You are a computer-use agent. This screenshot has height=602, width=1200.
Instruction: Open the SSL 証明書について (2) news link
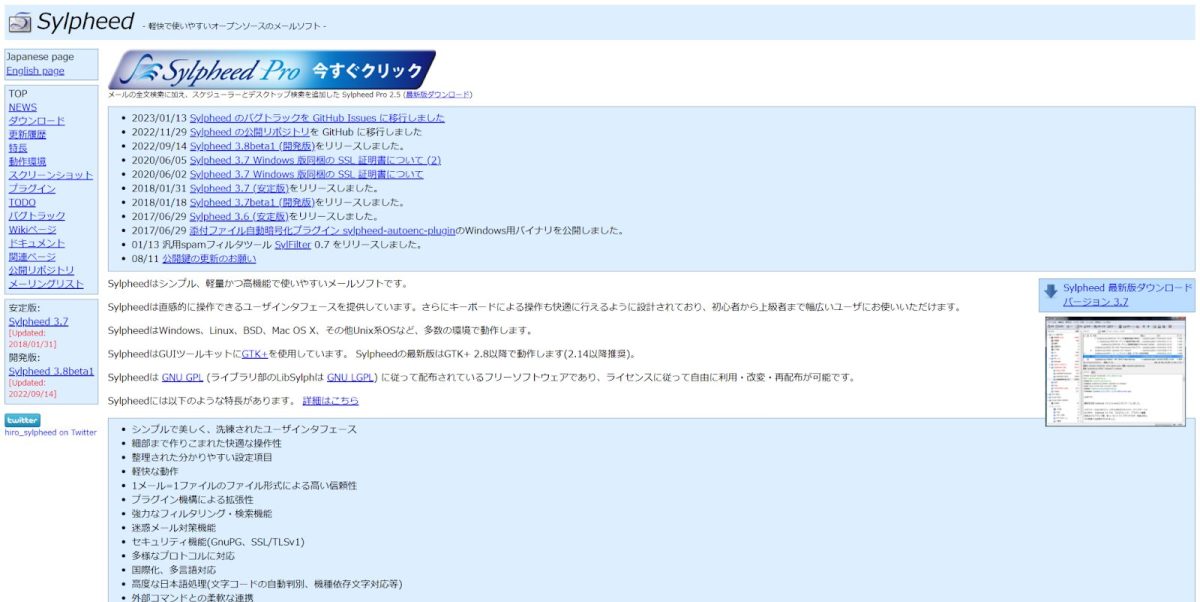(315, 160)
